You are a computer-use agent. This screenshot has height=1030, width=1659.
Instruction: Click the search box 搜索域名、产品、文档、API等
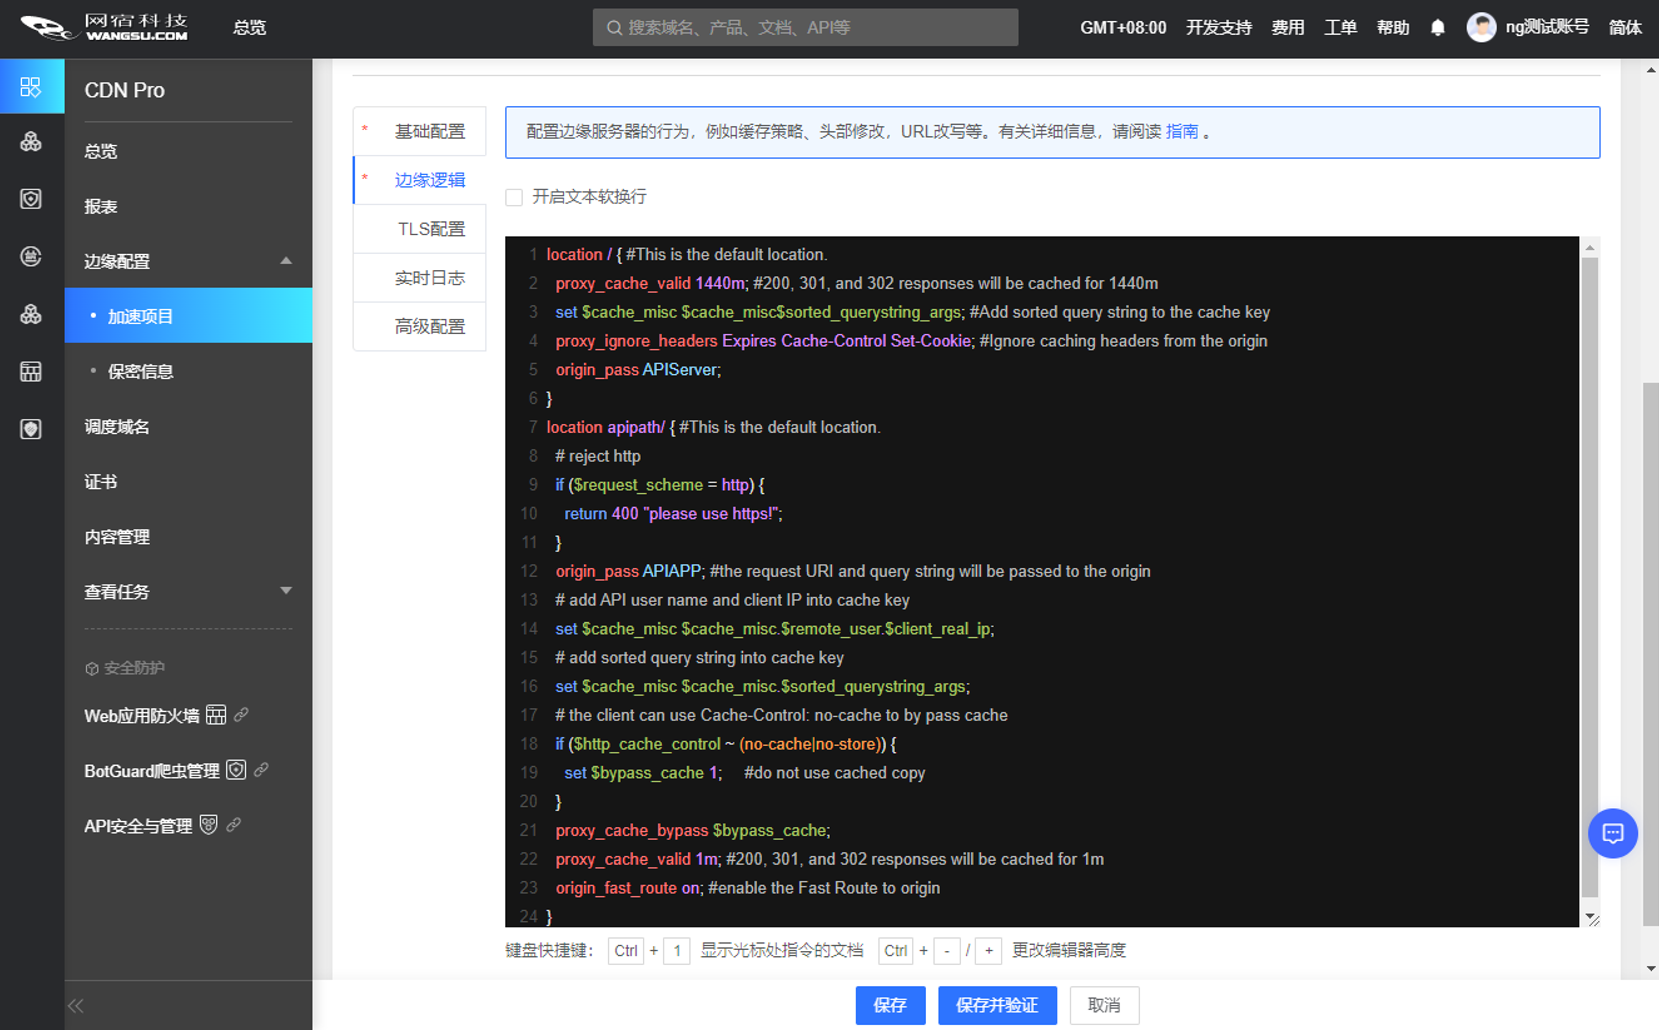click(x=805, y=27)
